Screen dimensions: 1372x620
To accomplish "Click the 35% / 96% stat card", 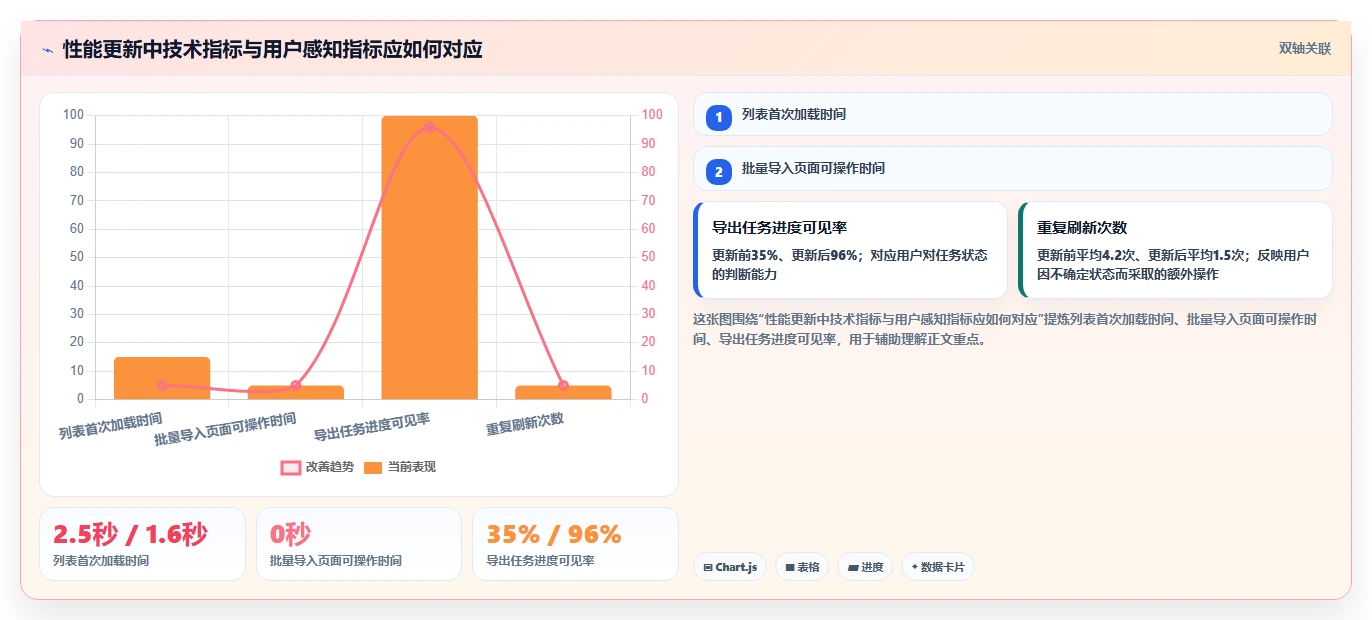I will pos(575,544).
